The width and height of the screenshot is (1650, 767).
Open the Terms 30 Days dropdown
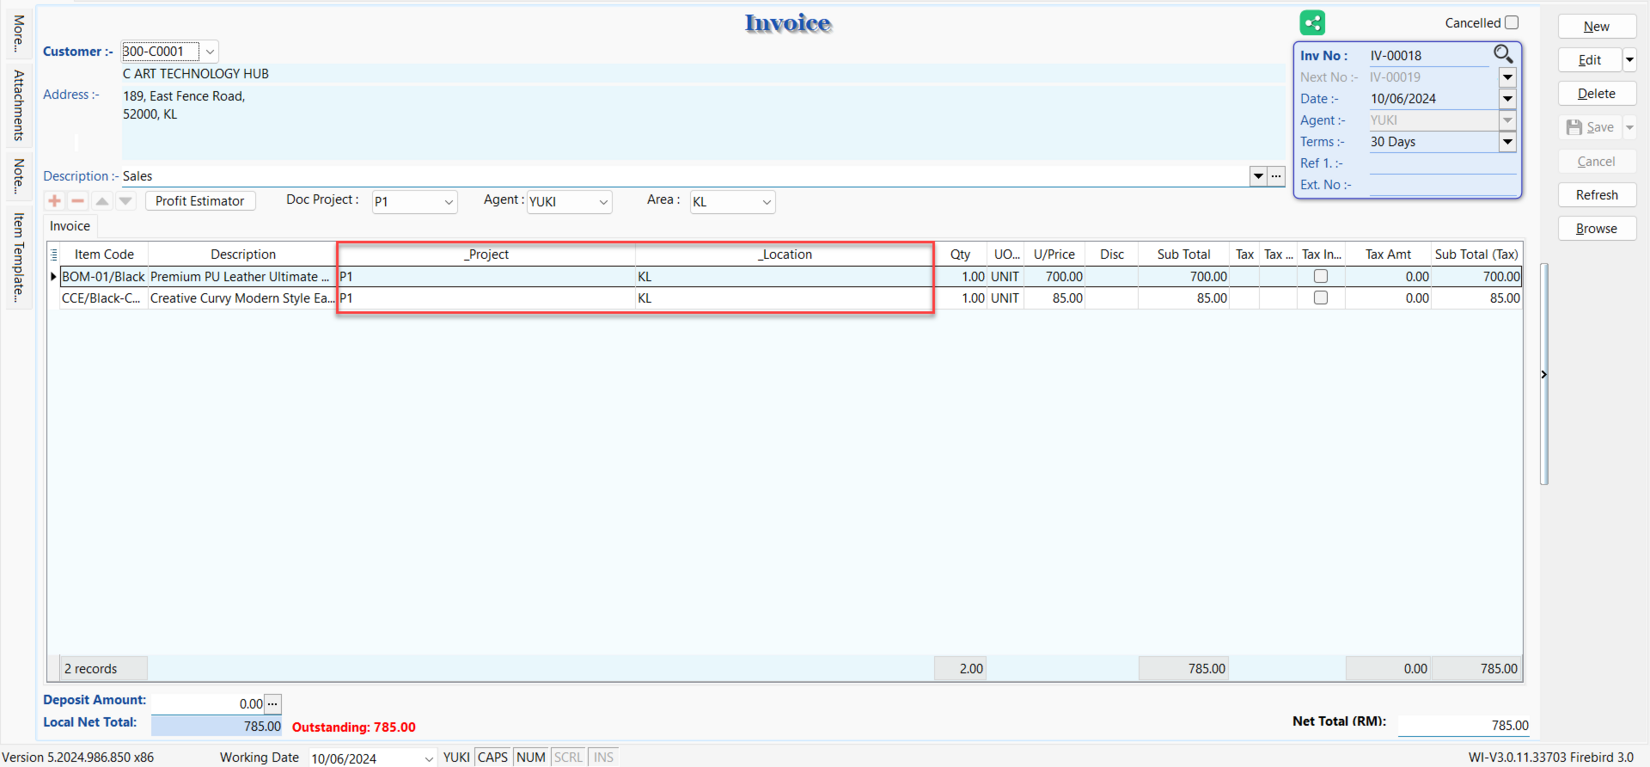pyautogui.click(x=1507, y=142)
